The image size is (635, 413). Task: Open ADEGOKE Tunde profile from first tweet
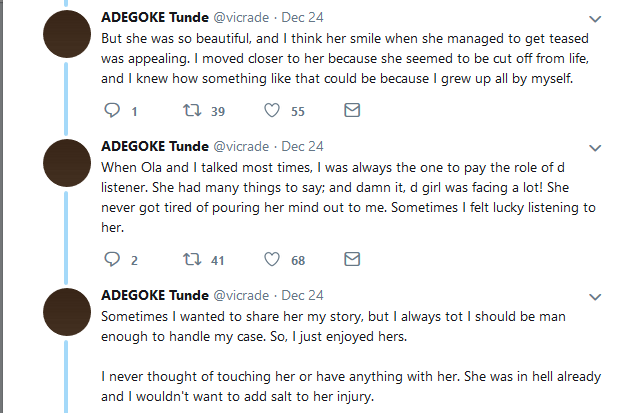coord(155,17)
